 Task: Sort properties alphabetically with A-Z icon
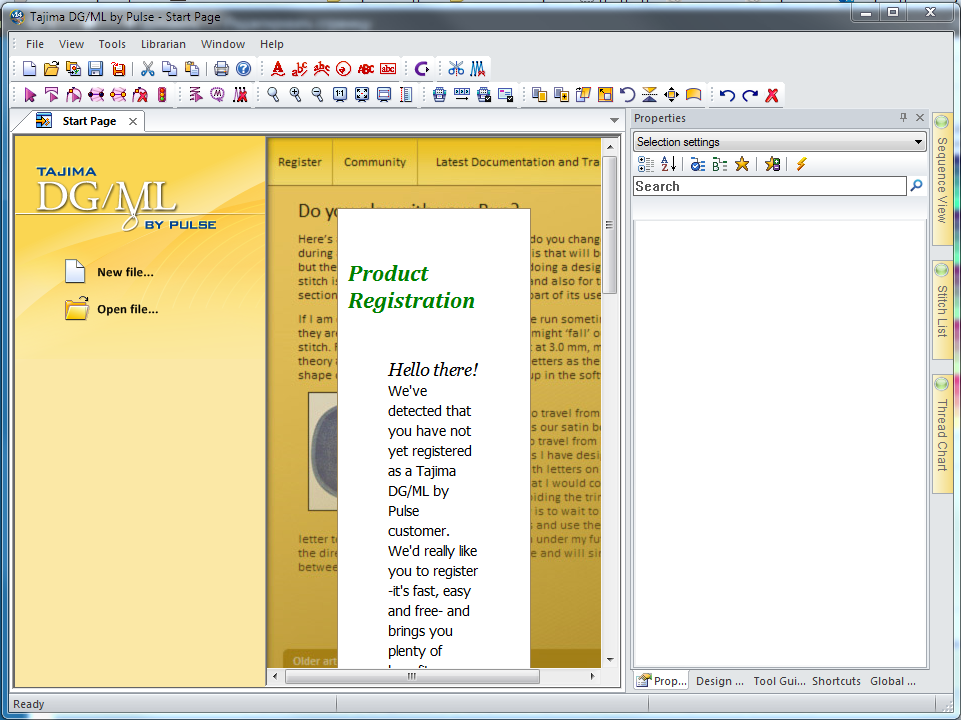pyautogui.click(x=669, y=164)
